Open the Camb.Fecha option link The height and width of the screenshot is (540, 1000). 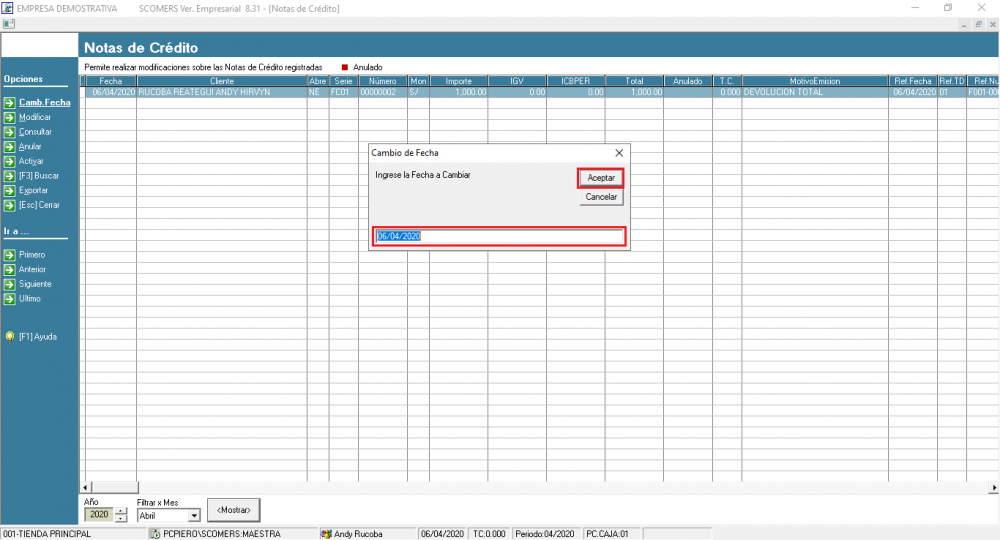point(45,102)
